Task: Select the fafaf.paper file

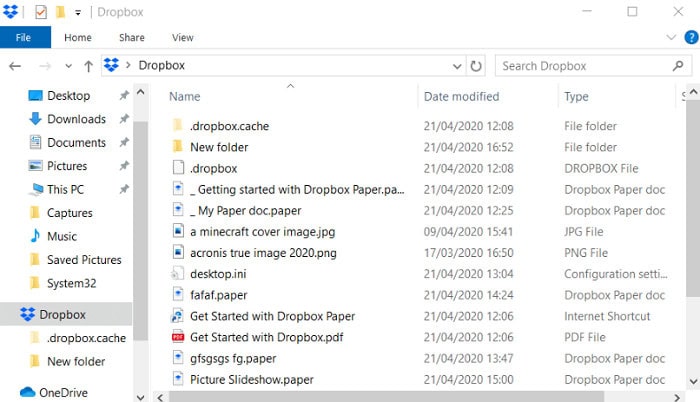Action: point(218,295)
